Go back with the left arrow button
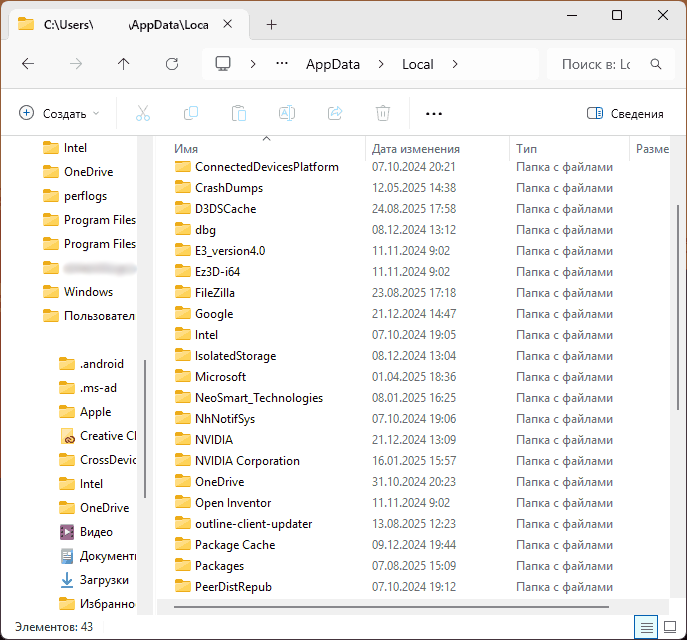Viewport: 687px width, 640px height. click(x=28, y=64)
